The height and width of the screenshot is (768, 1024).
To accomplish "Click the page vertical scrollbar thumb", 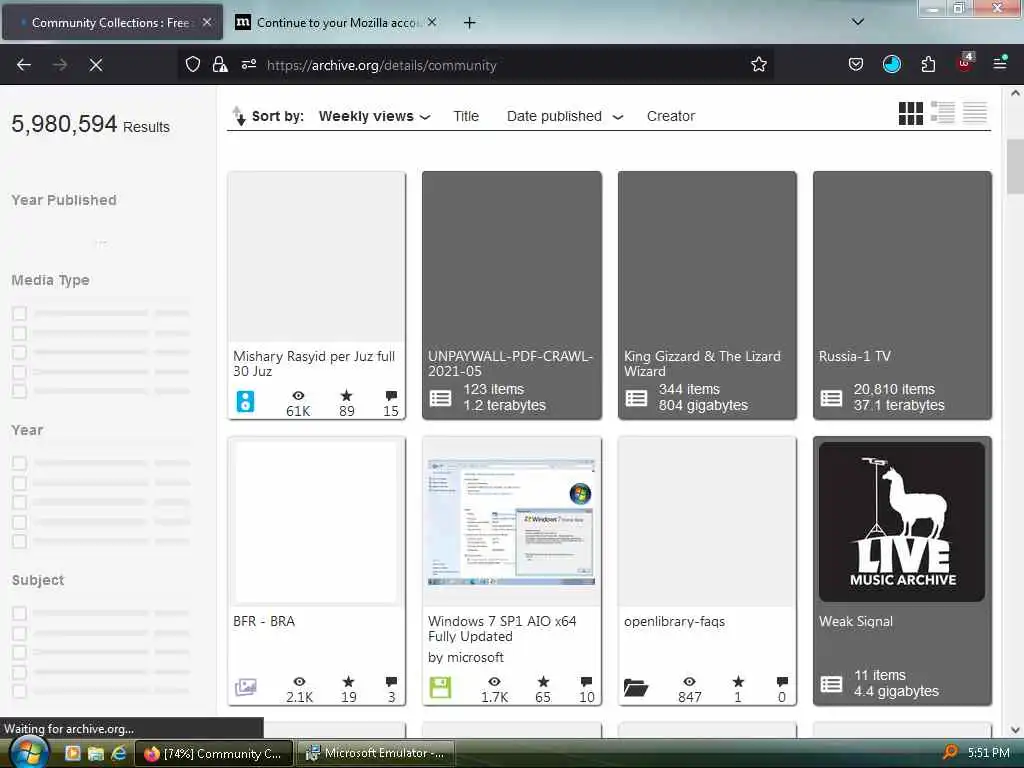I will tap(1016, 167).
